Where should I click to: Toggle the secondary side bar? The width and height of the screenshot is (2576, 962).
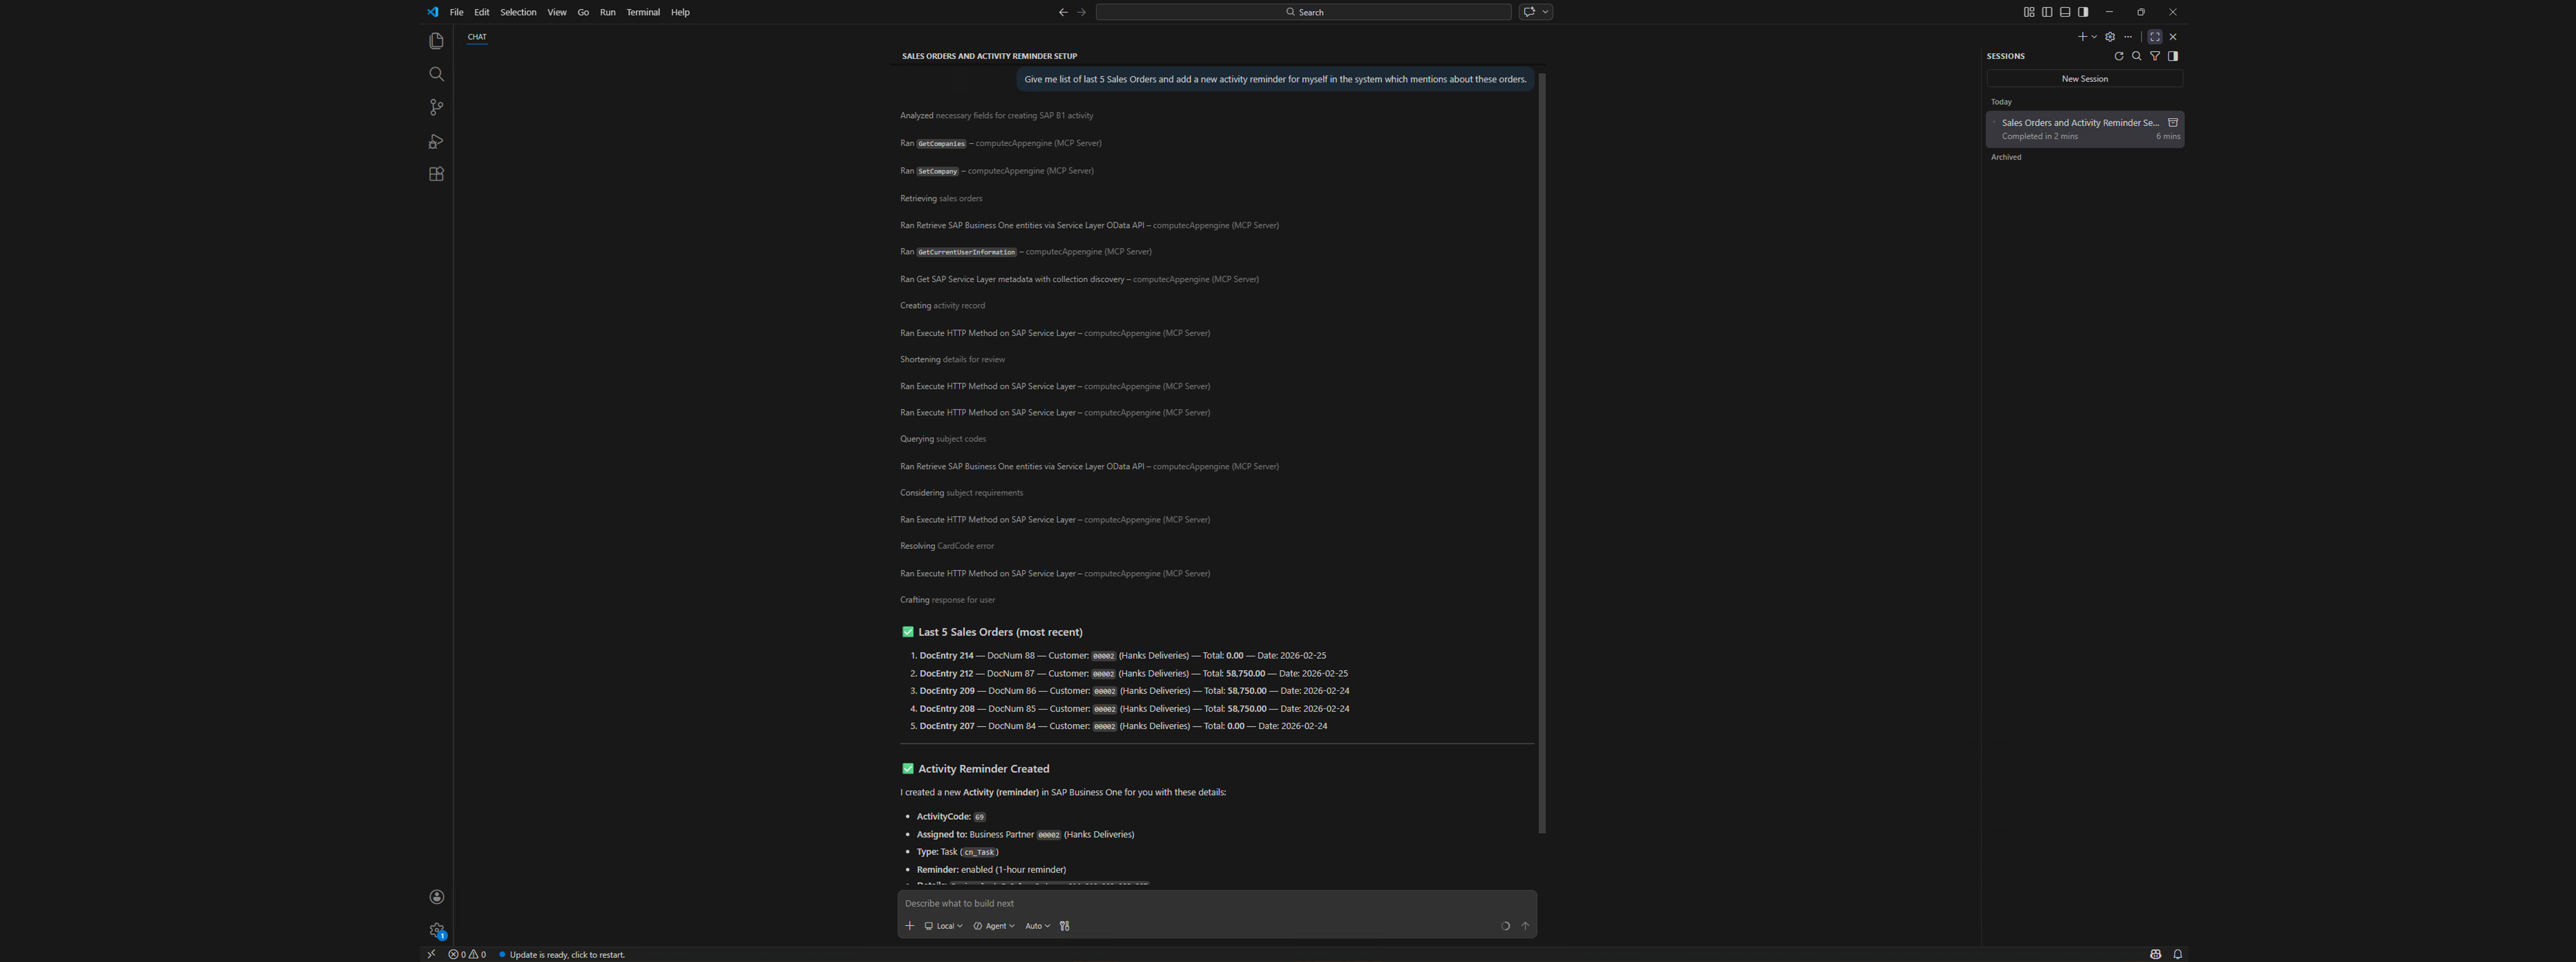[2083, 12]
